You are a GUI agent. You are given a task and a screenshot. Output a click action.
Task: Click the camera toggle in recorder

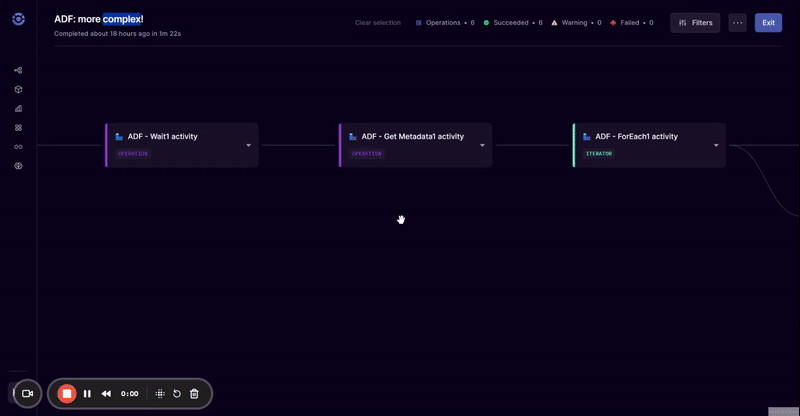[x=28, y=394]
